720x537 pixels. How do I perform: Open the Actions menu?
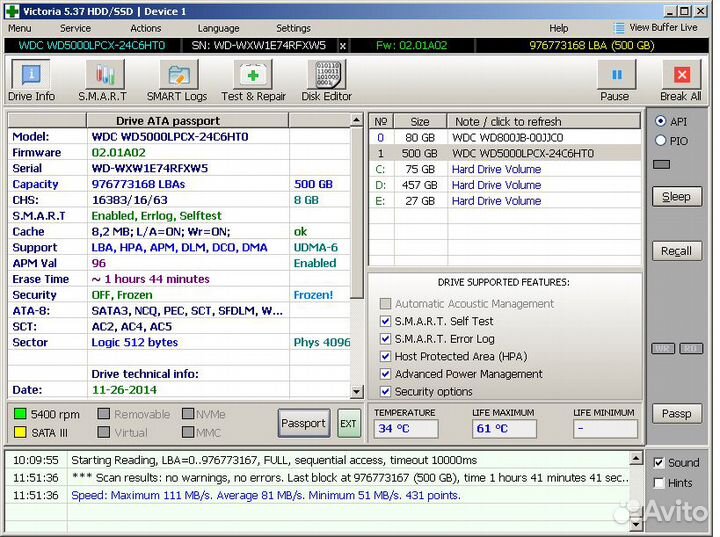point(146,28)
